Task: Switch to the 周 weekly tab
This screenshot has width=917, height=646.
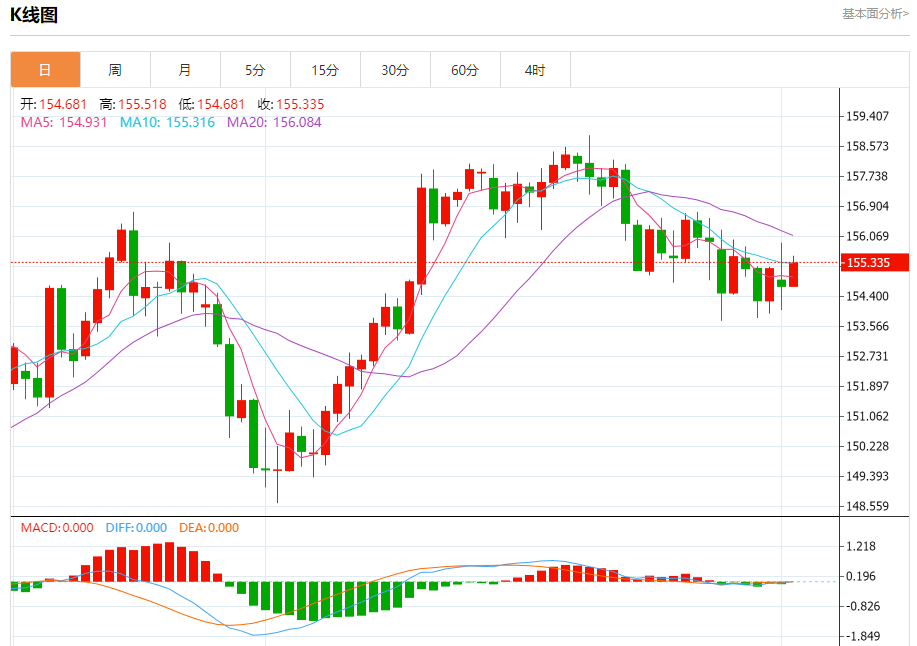Action: point(115,70)
